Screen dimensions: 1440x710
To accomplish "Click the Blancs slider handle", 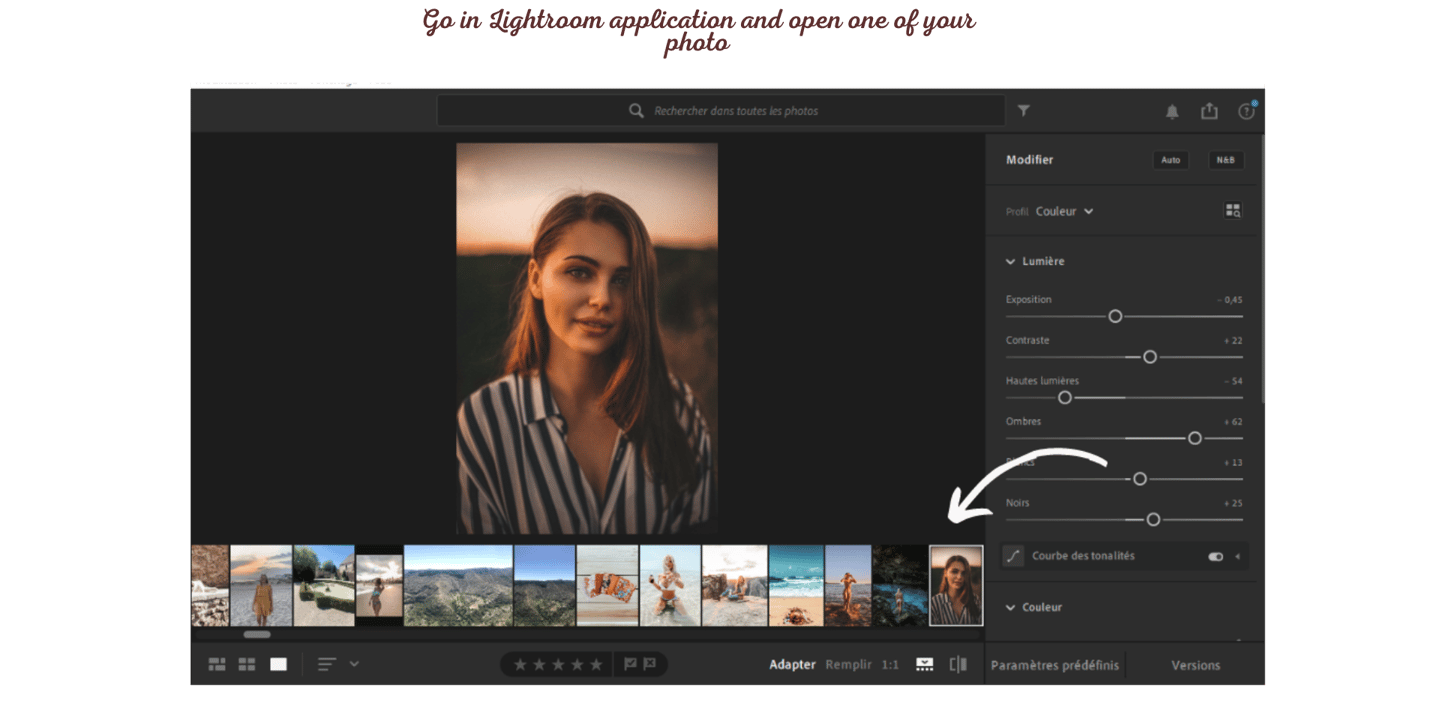I will pos(1140,479).
